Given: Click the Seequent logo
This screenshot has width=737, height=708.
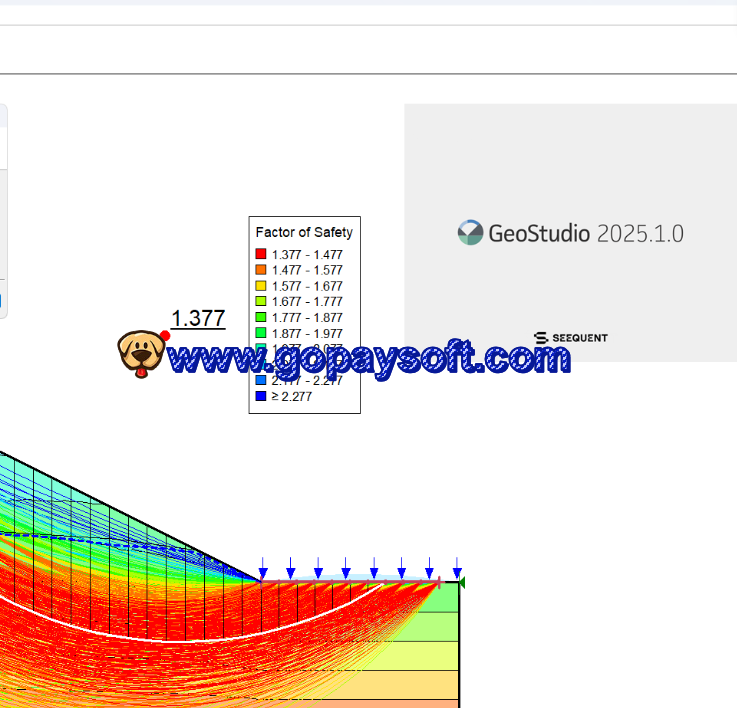Looking at the screenshot, I should 571,338.
